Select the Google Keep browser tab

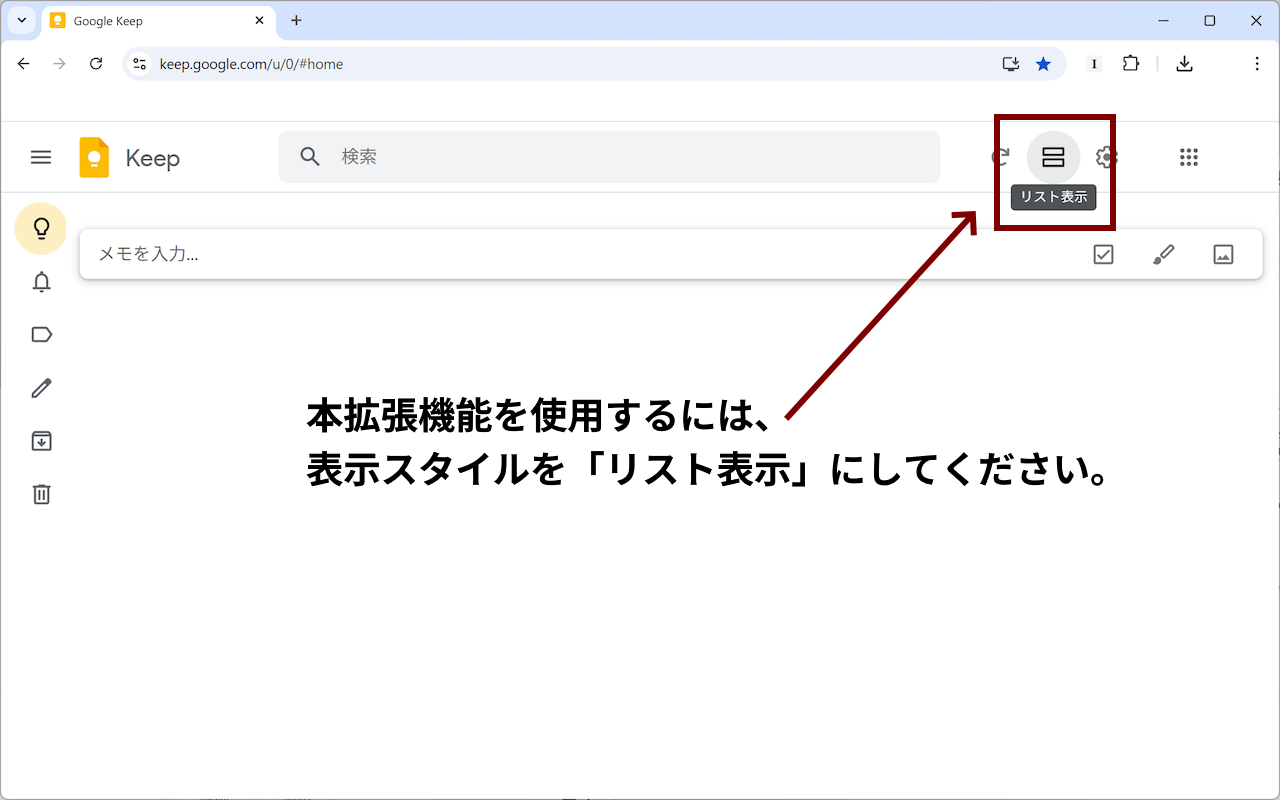point(150,21)
